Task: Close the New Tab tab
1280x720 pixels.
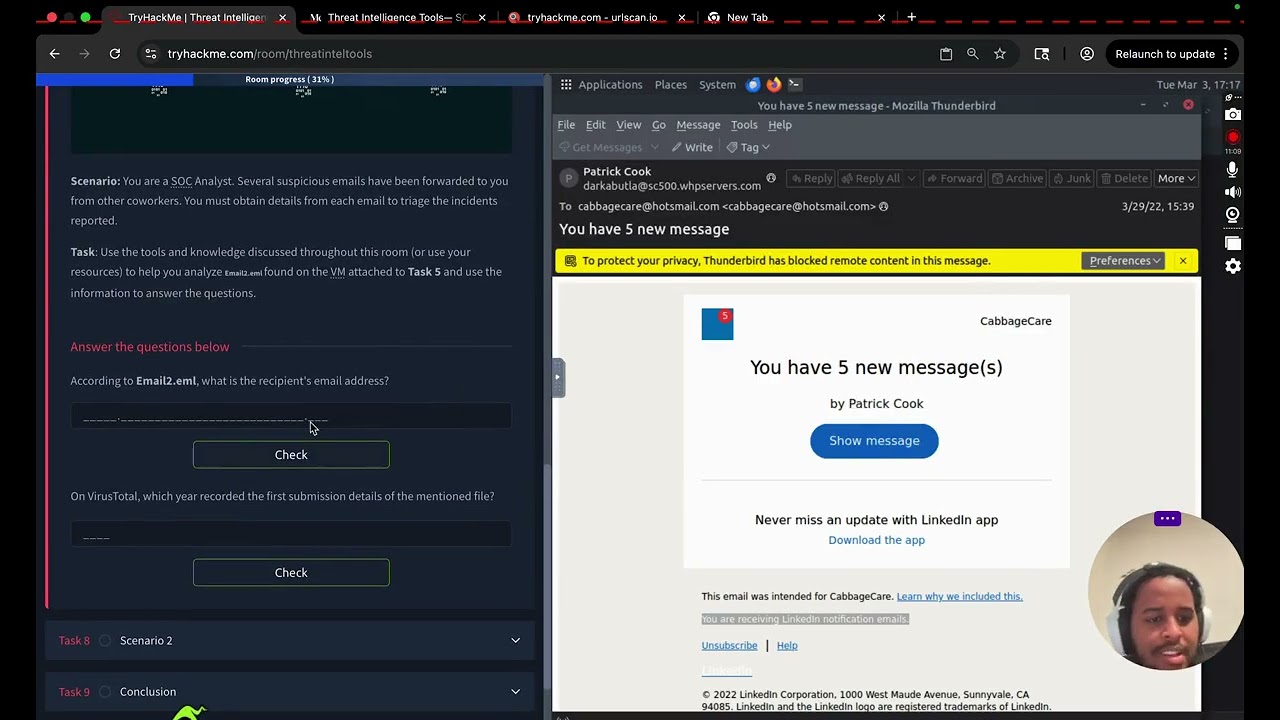Action: click(x=881, y=17)
